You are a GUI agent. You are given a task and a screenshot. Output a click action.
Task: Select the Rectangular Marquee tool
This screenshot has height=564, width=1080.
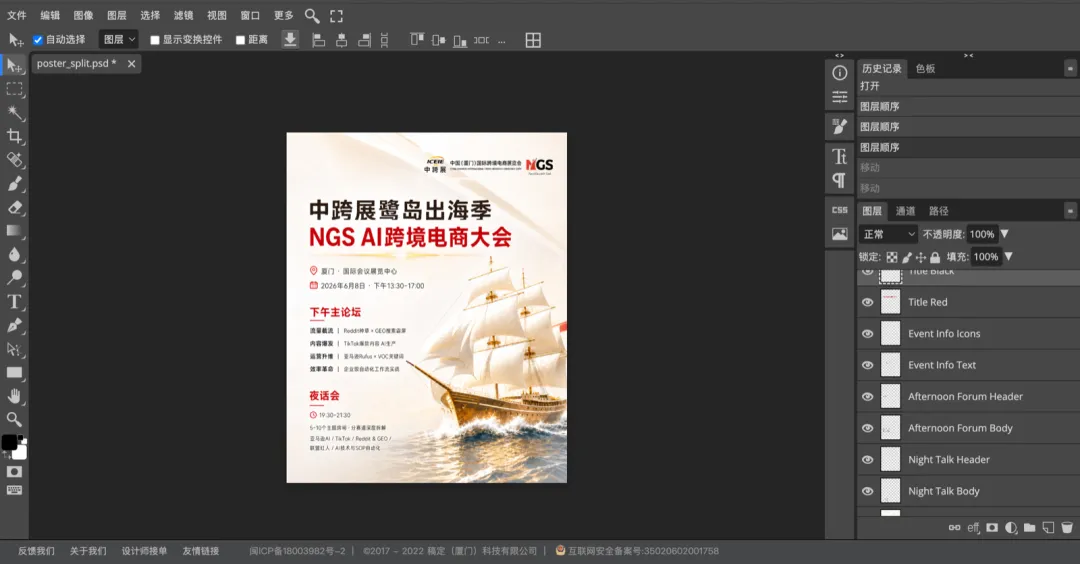coord(14,89)
